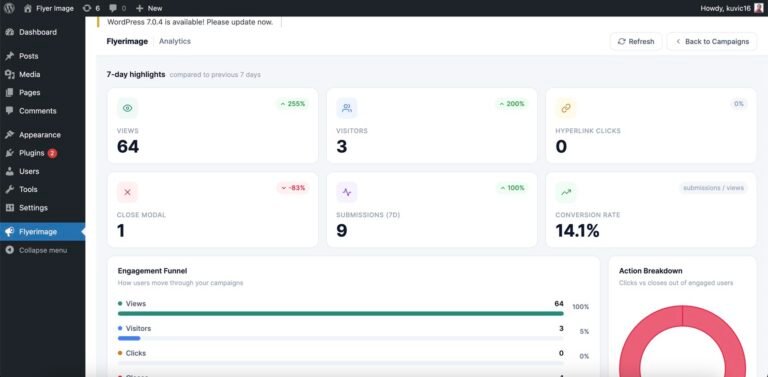Open the 6 pending updates icon
768x377 pixels.
pos(91,8)
